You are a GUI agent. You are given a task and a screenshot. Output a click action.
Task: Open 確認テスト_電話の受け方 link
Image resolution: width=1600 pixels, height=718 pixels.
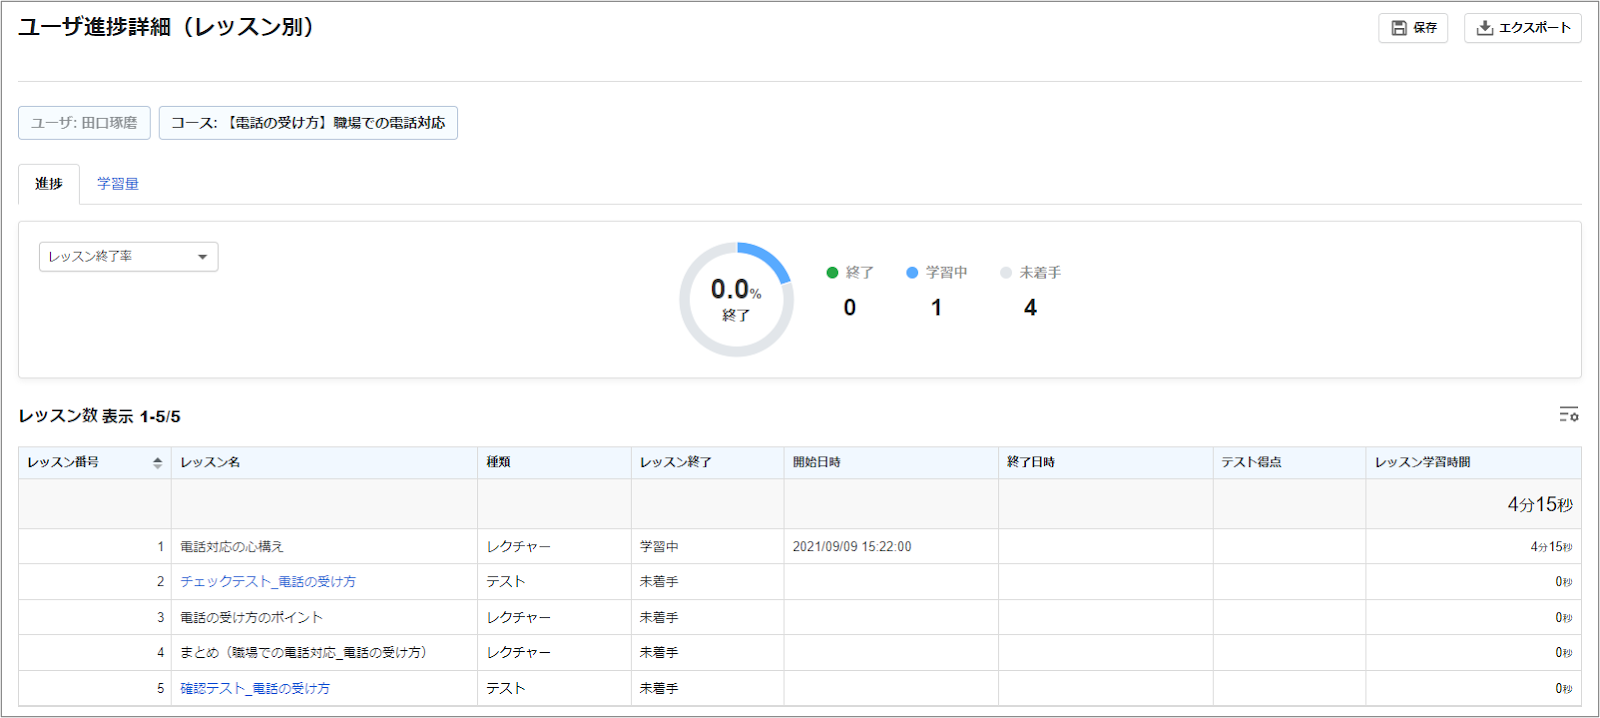[x=255, y=688]
